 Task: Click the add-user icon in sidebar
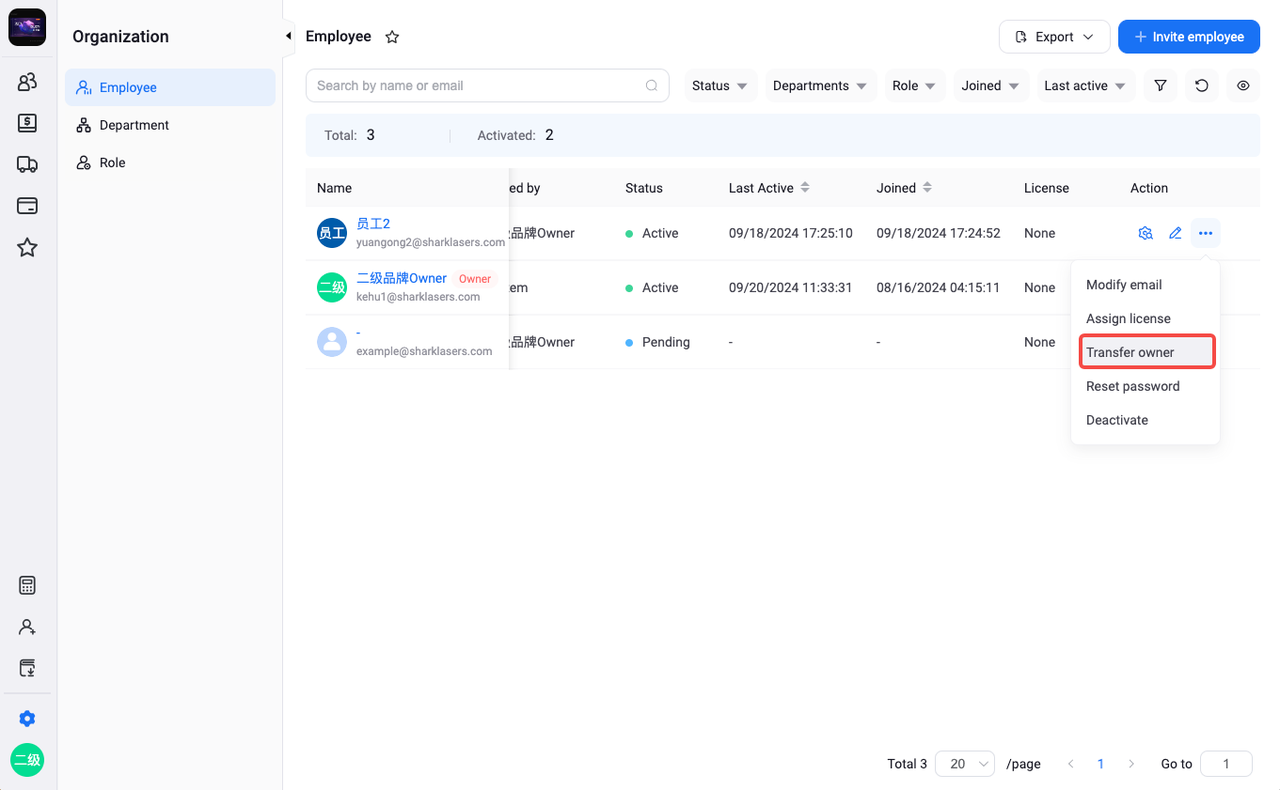27,627
